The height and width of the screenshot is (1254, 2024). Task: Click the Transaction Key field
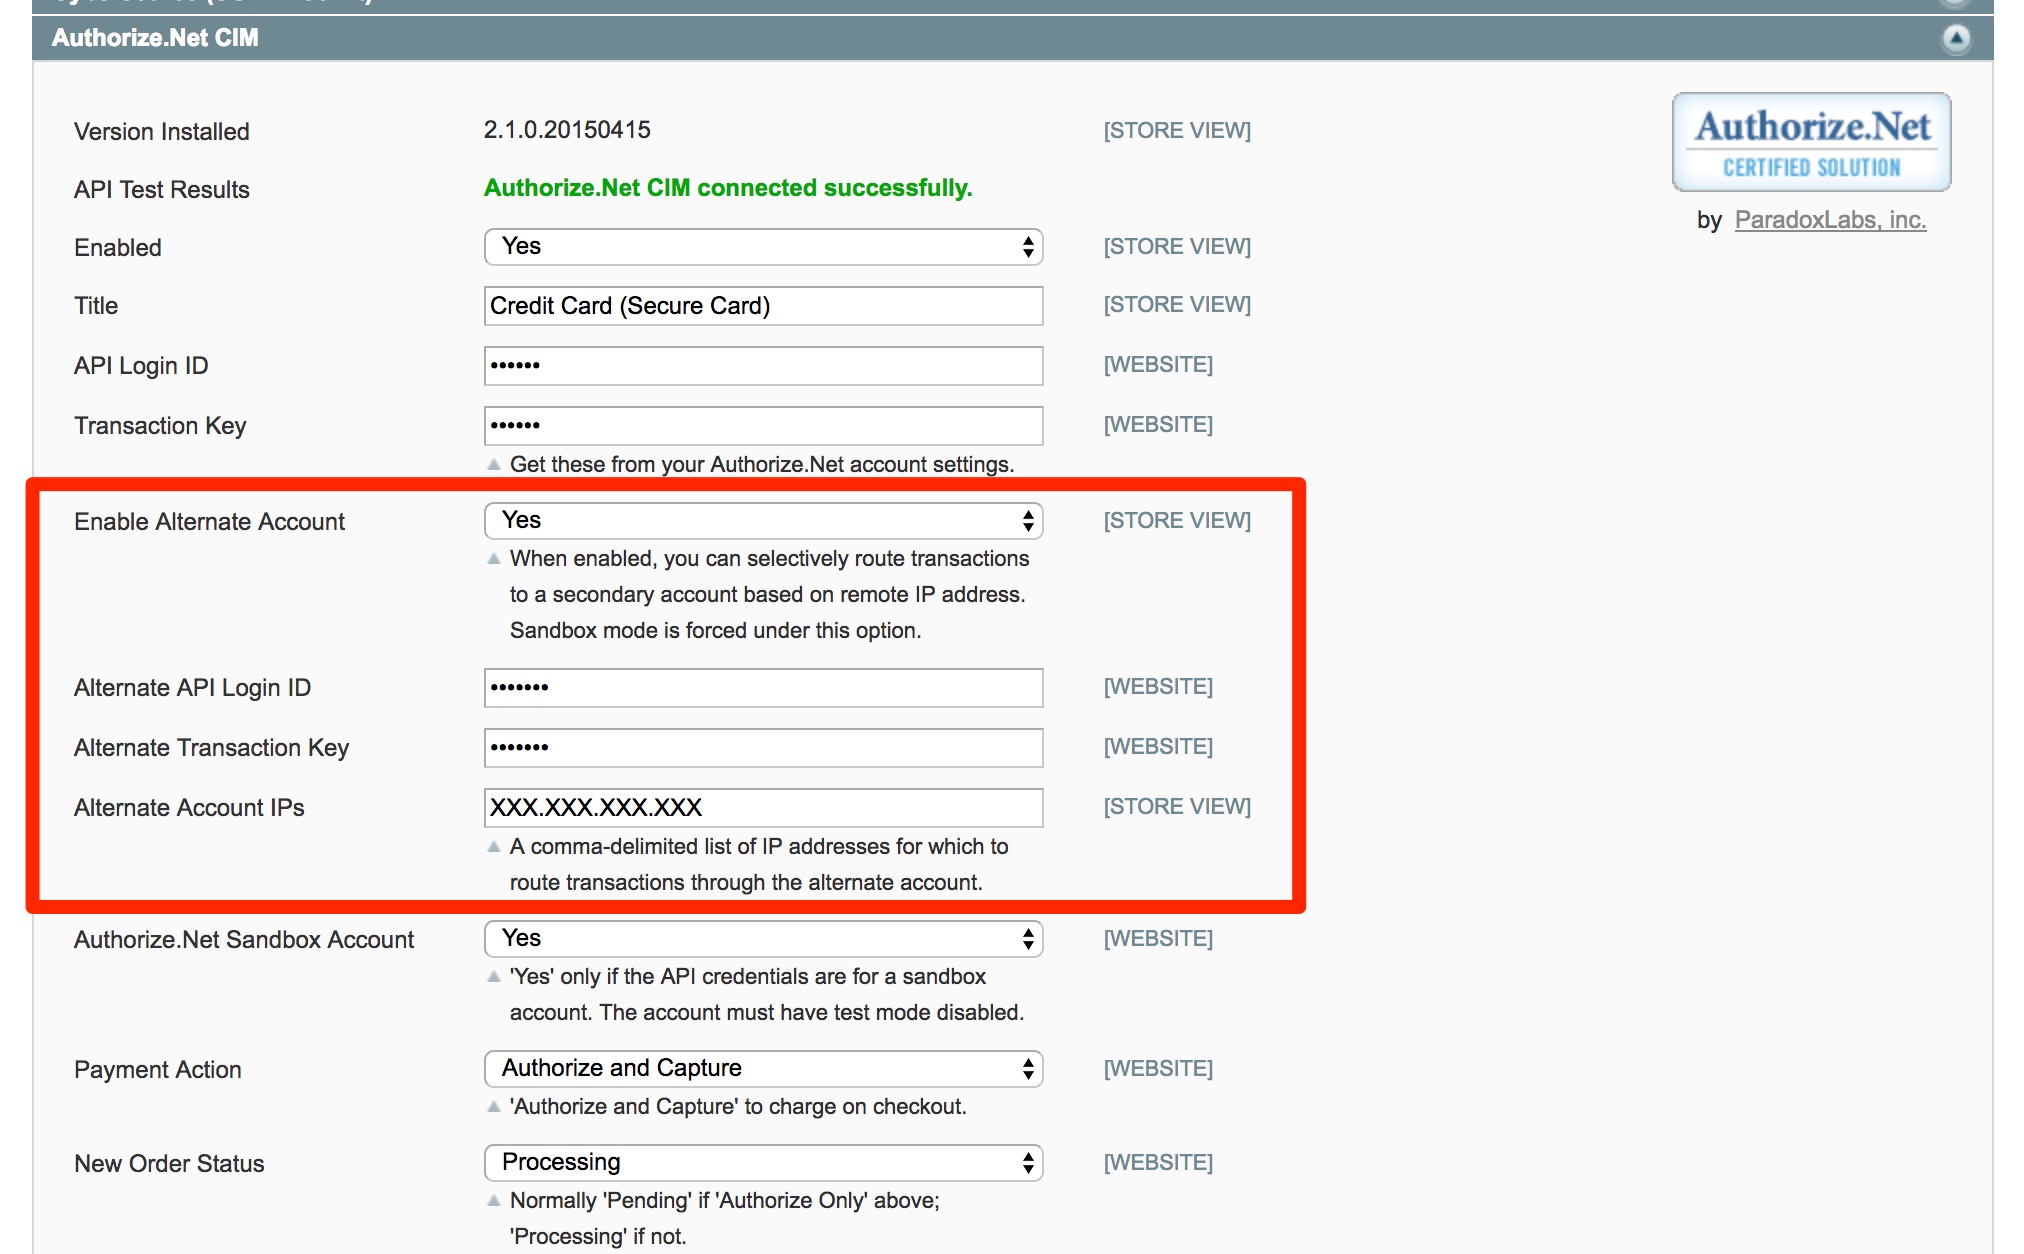click(x=763, y=426)
